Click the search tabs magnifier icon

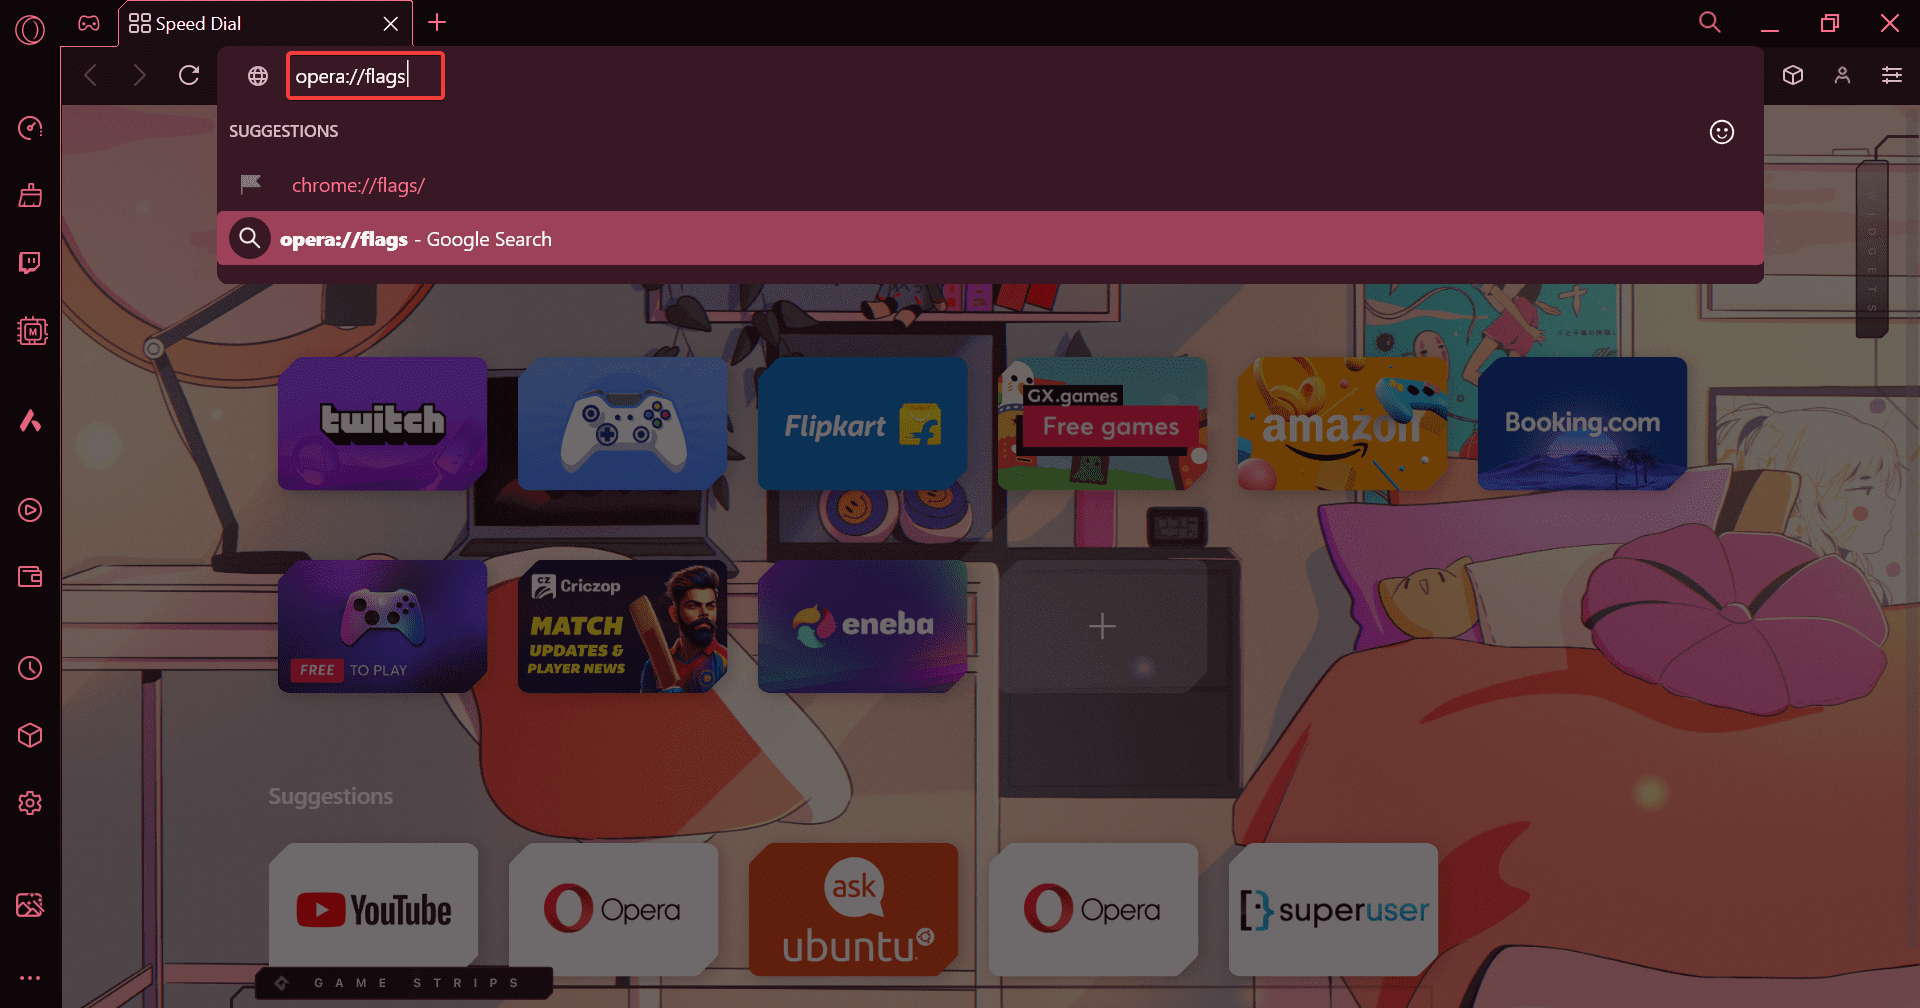tap(1710, 22)
